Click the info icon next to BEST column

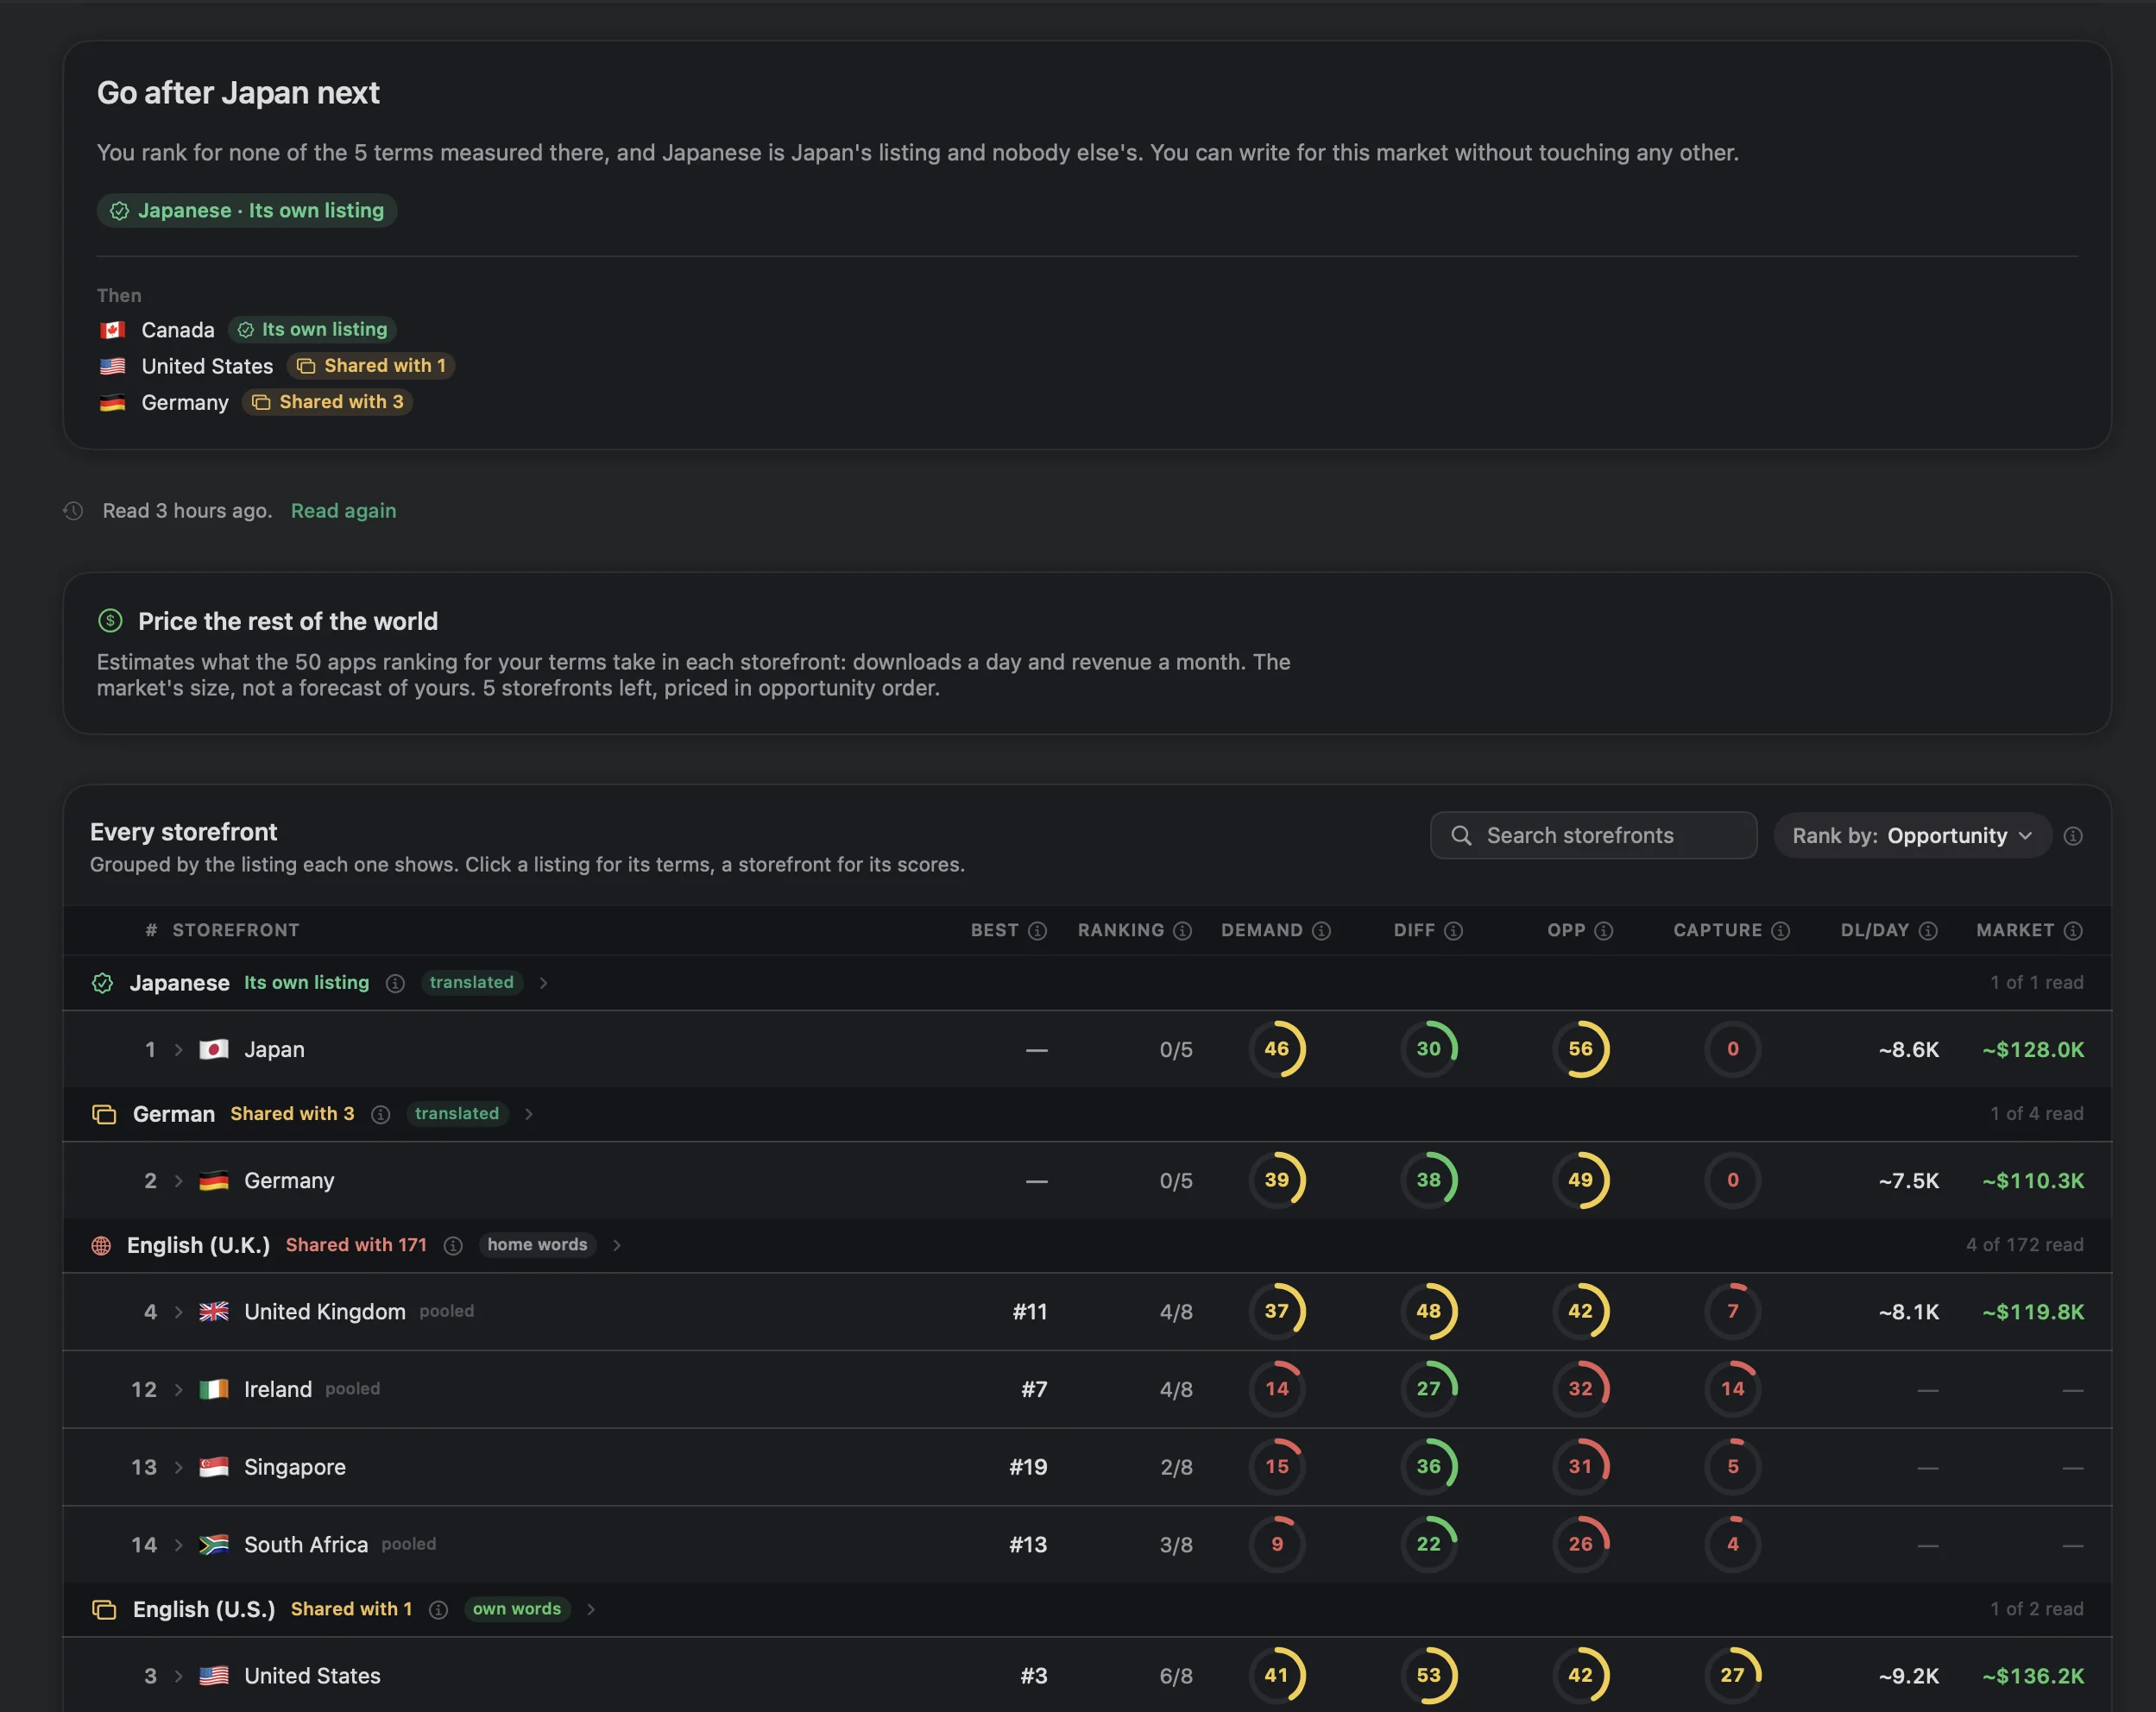[x=1037, y=931]
